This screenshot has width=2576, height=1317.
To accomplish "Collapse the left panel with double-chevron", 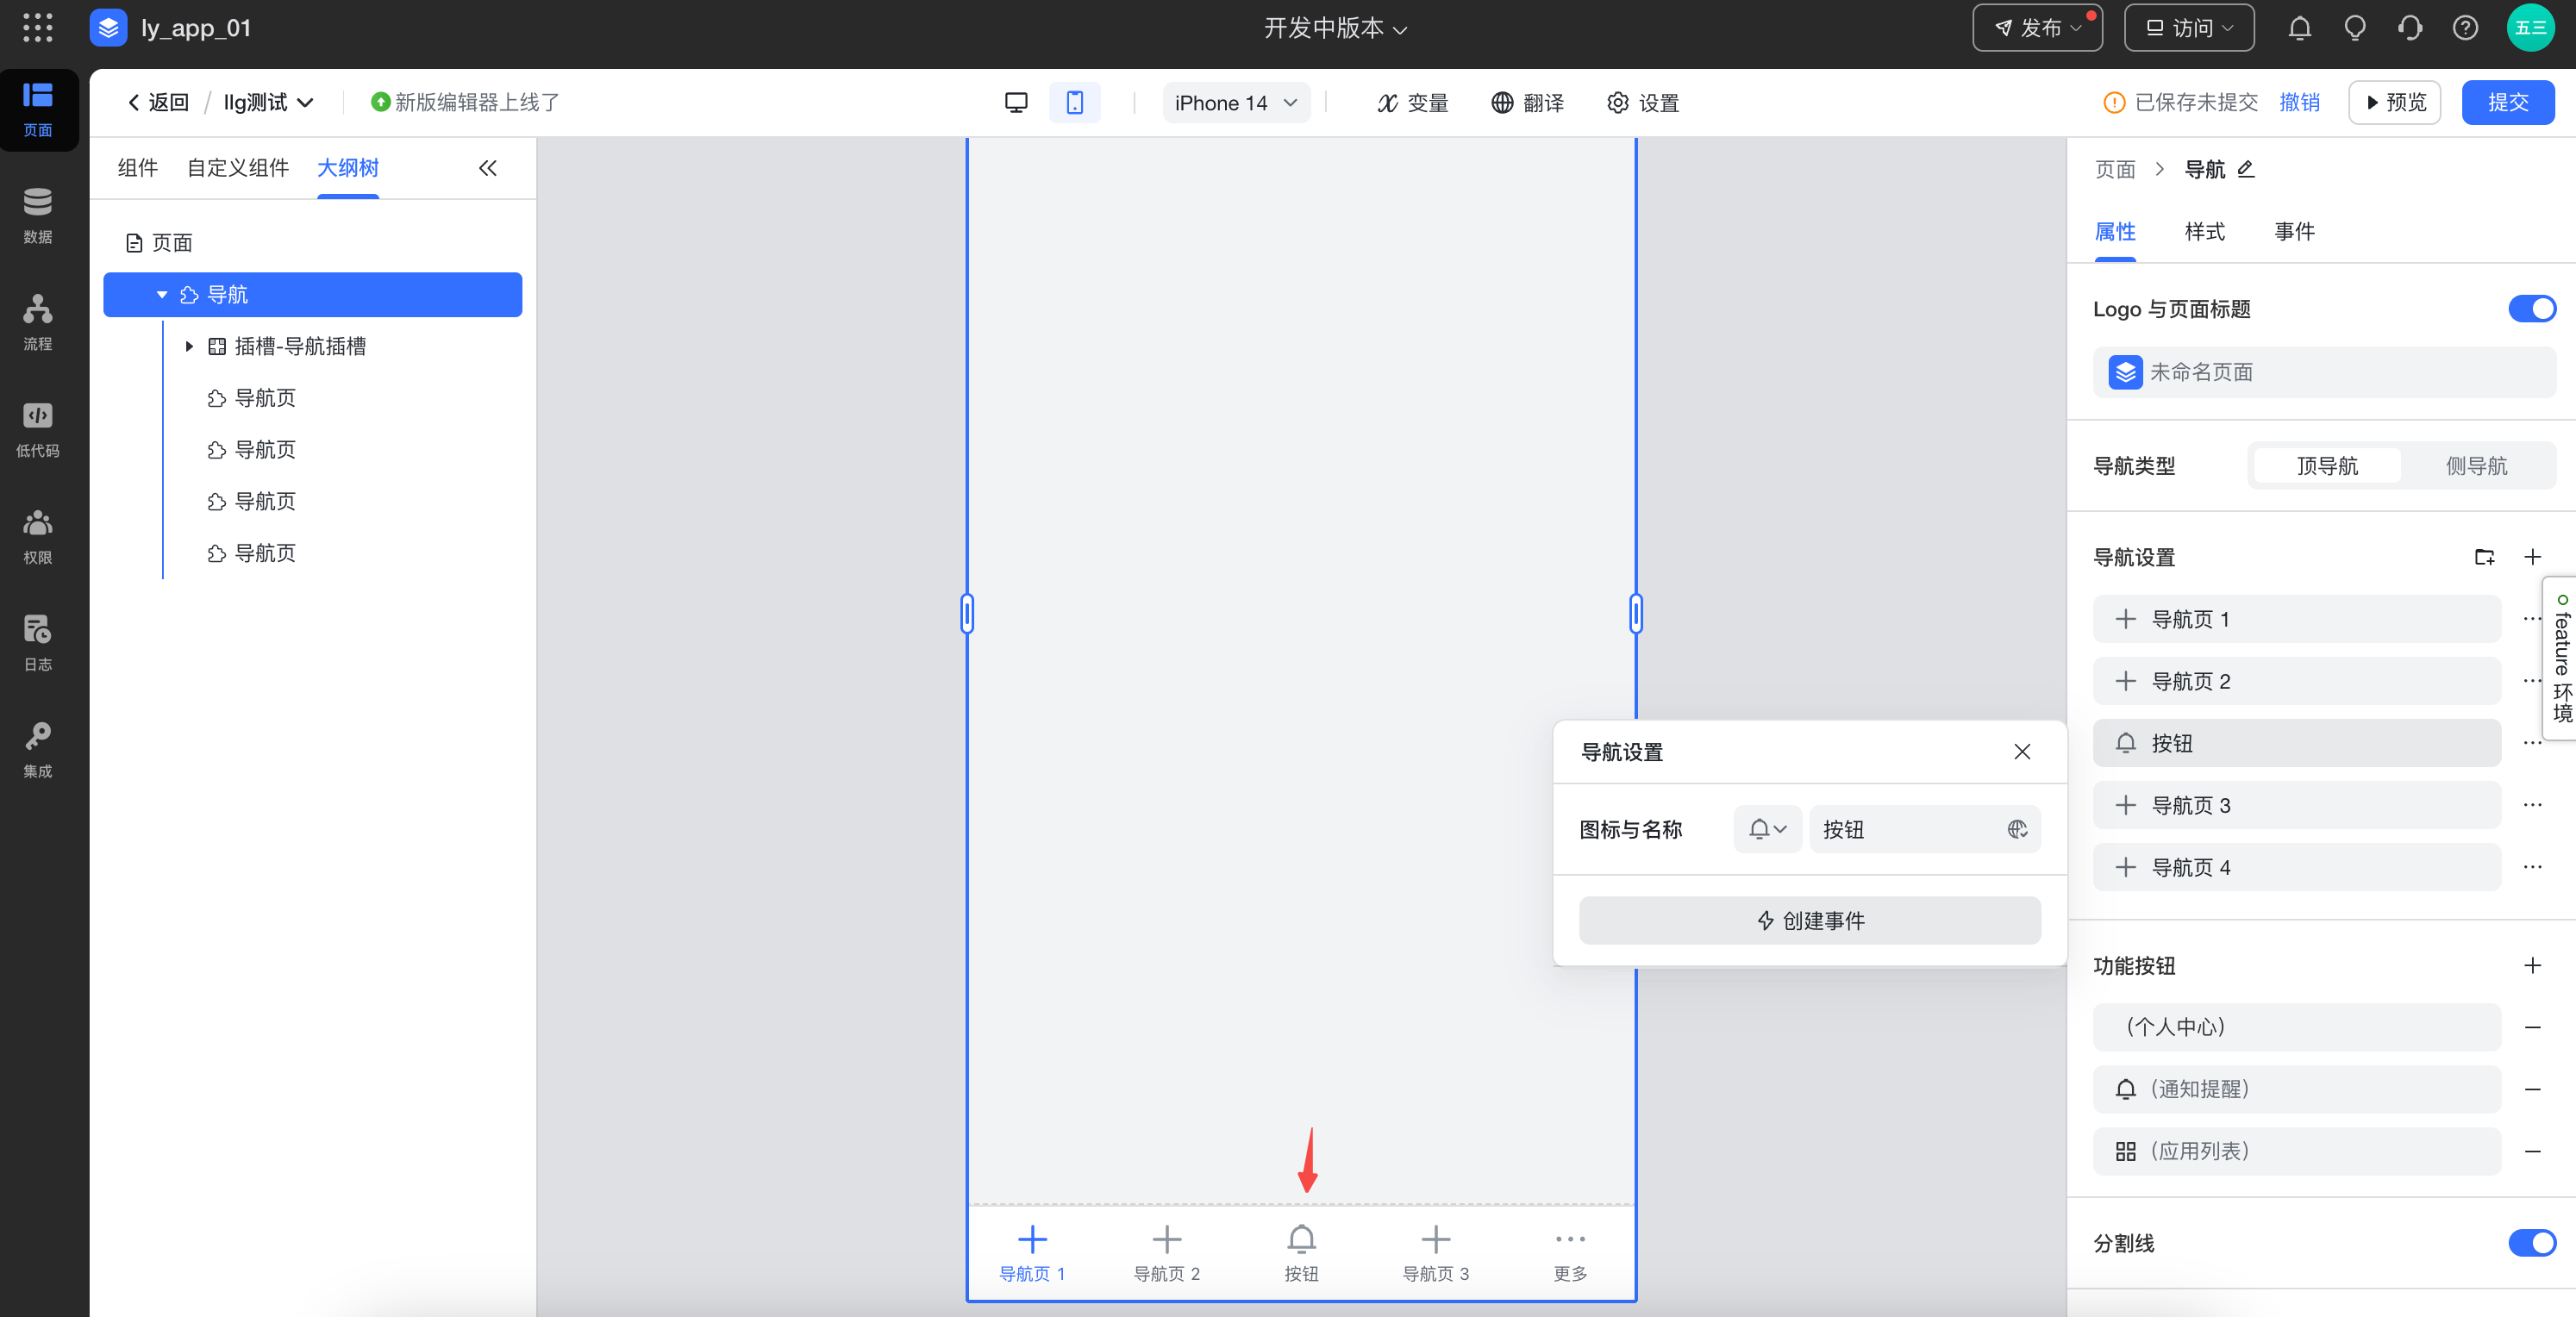I will (487, 168).
